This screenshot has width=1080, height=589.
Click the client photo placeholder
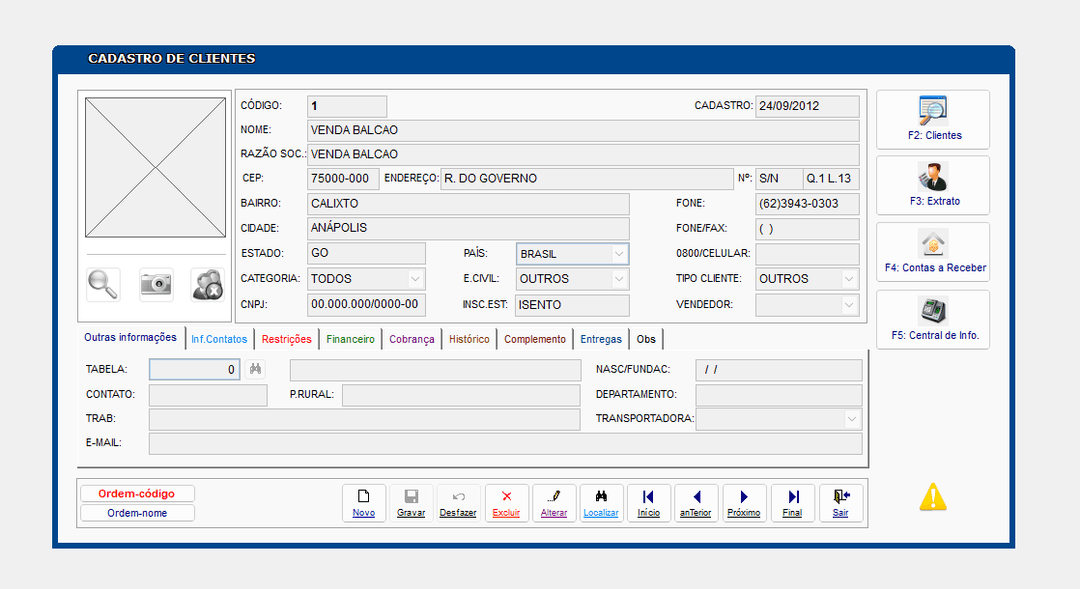[156, 167]
